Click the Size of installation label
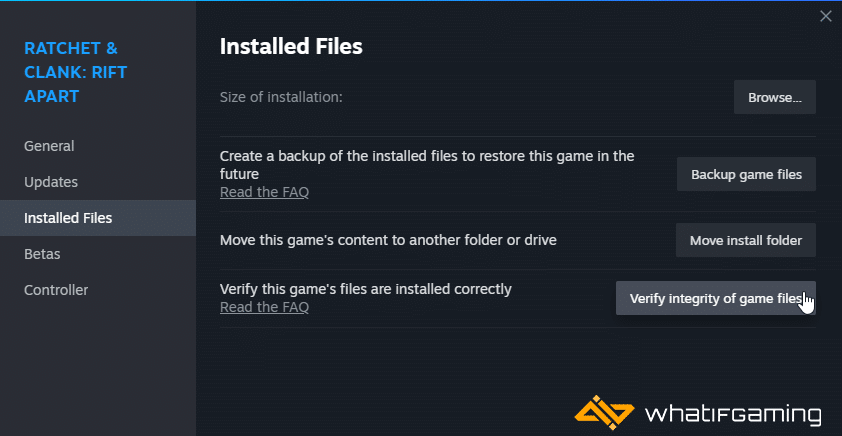Viewport: 842px width, 436px height. pyautogui.click(x=281, y=97)
